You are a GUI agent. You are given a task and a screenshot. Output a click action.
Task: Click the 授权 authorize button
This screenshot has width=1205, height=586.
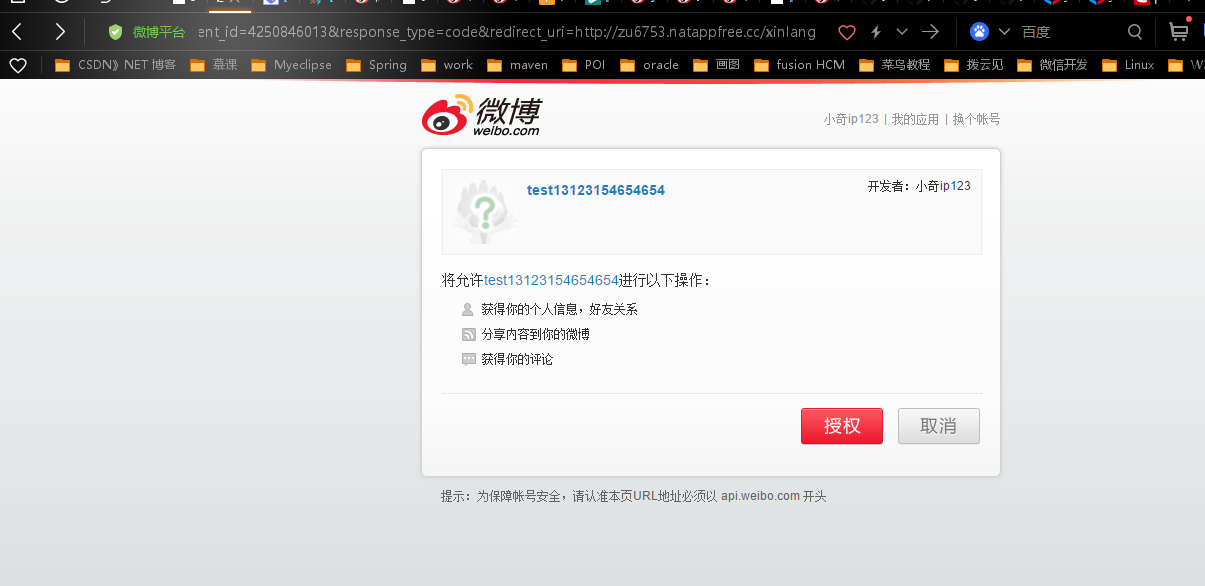click(842, 426)
